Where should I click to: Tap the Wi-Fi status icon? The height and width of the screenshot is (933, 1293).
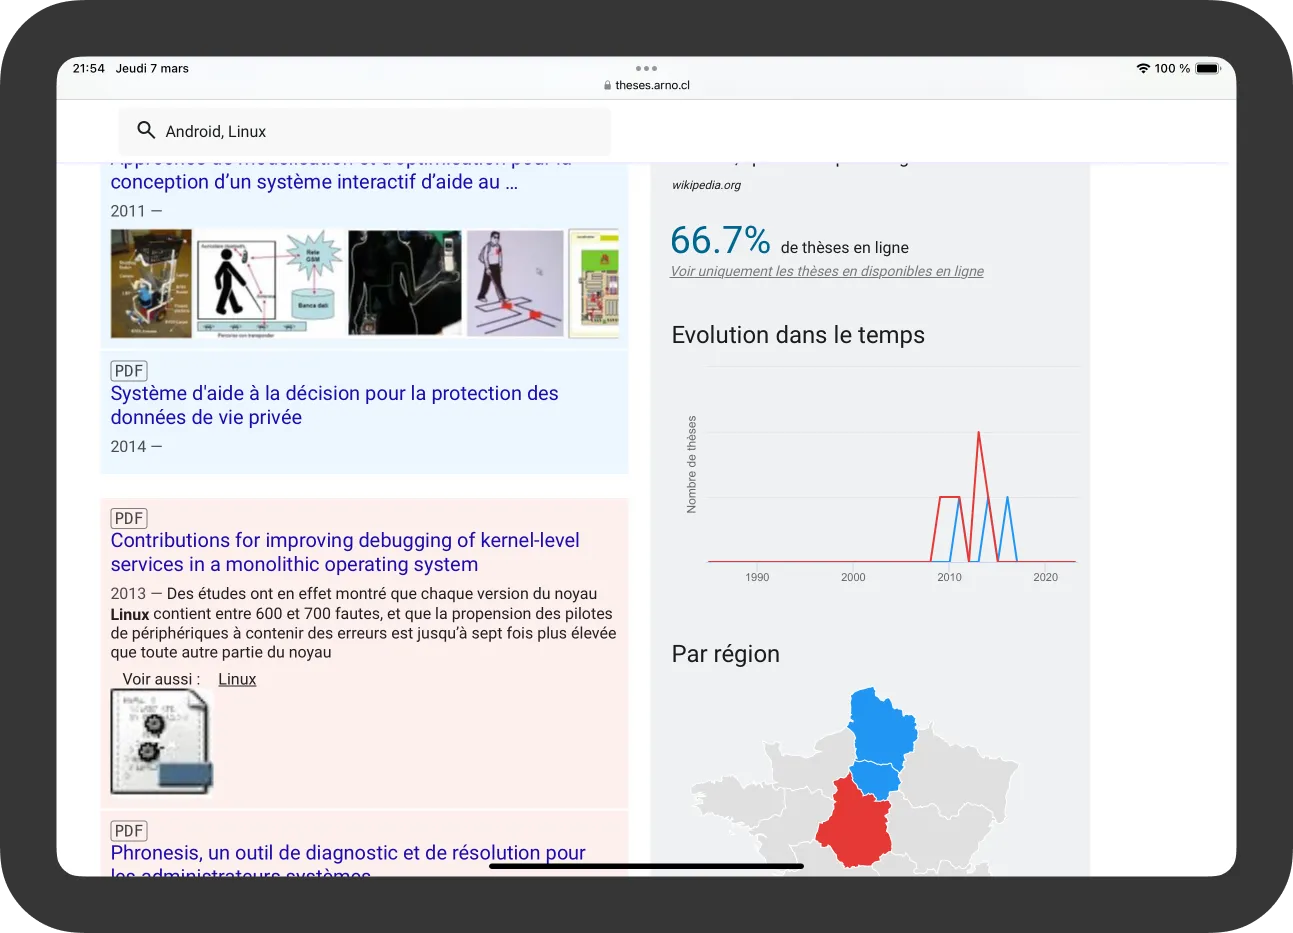coord(1142,68)
